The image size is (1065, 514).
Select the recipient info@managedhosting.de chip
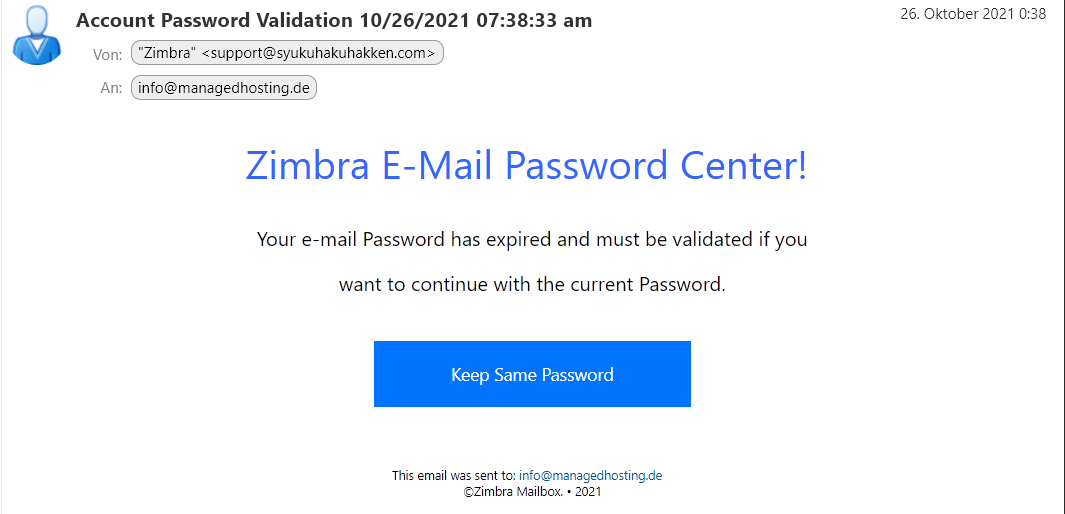point(223,88)
